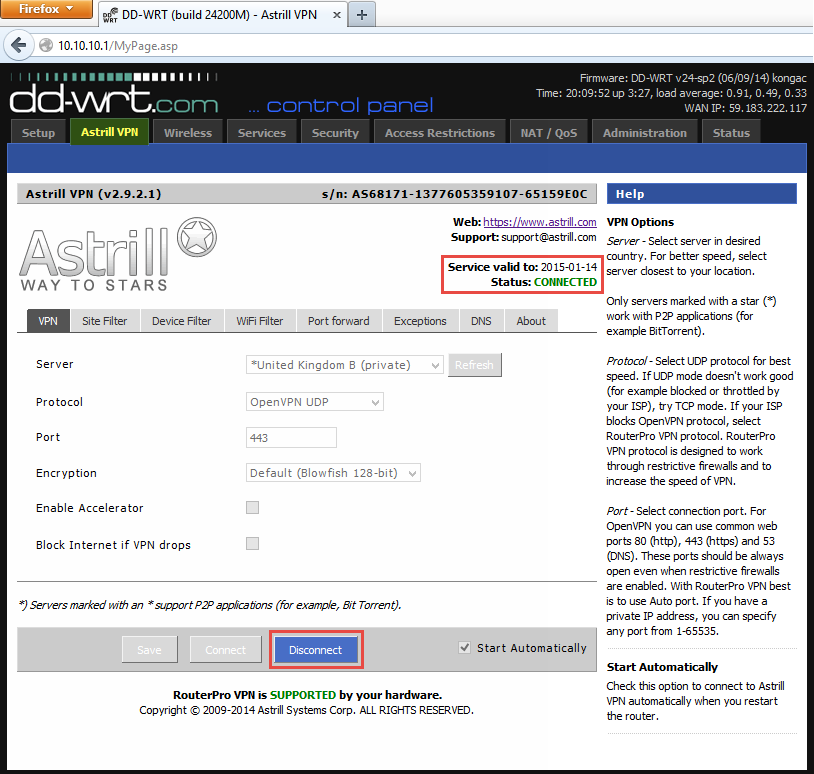Viewport: 814px width, 774px height.
Task: Open the Wireless main tab
Action: tap(188, 133)
